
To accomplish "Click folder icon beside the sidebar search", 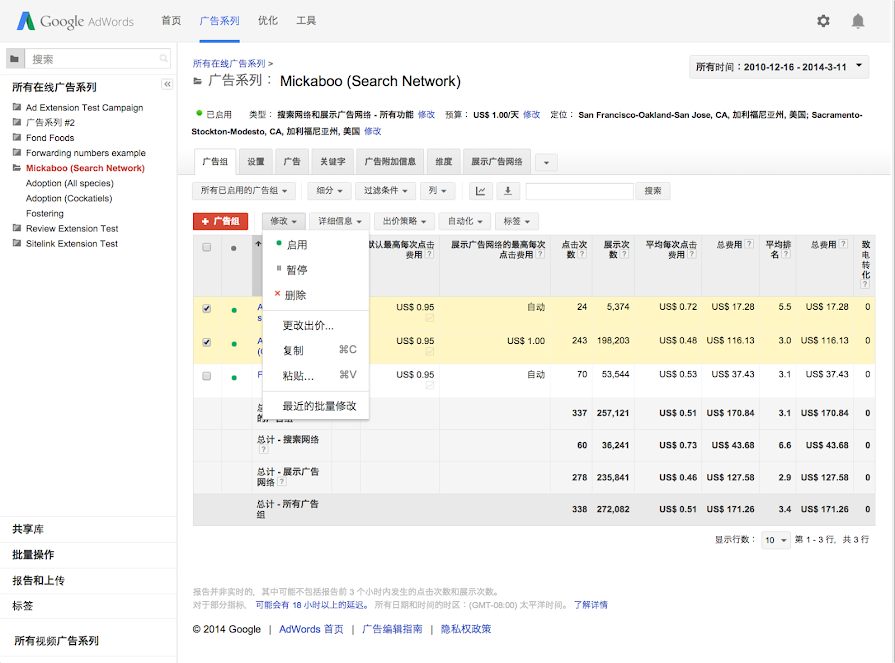I will 14,59.
